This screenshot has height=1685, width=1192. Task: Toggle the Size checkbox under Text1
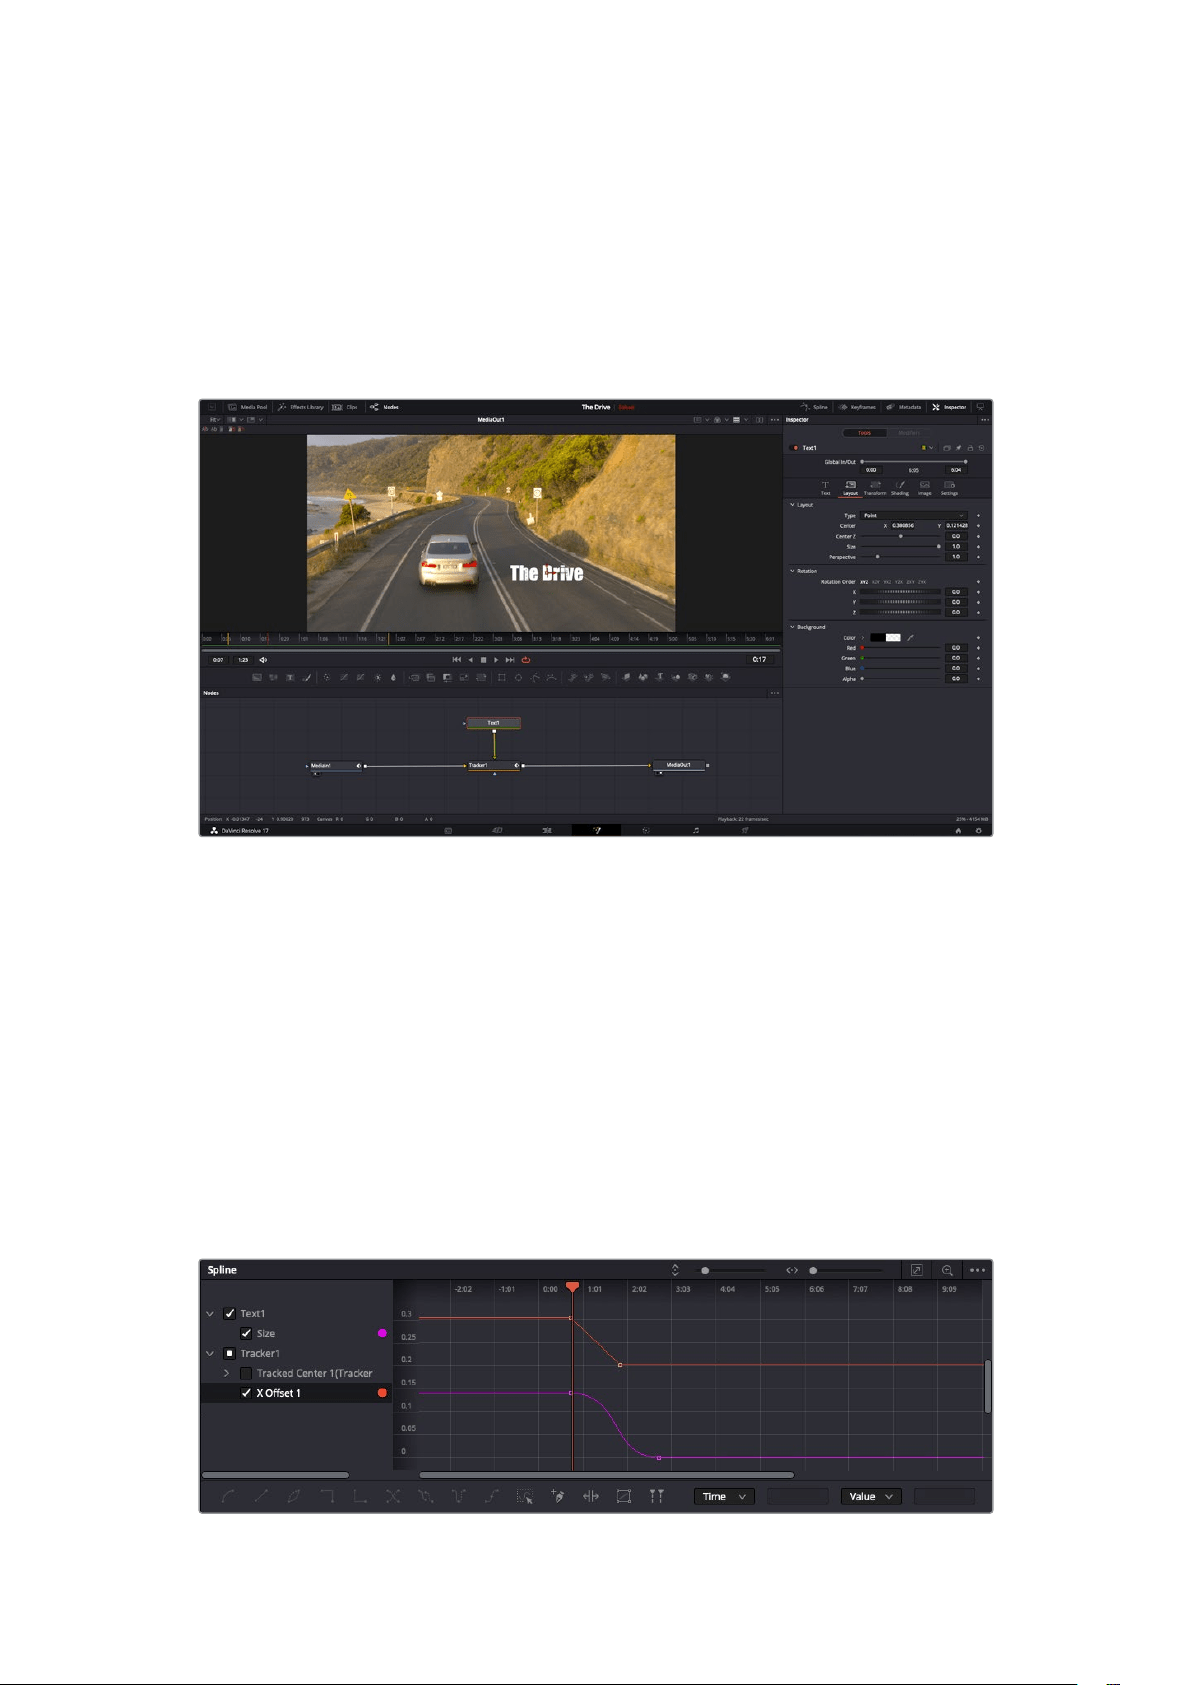click(x=246, y=1334)
